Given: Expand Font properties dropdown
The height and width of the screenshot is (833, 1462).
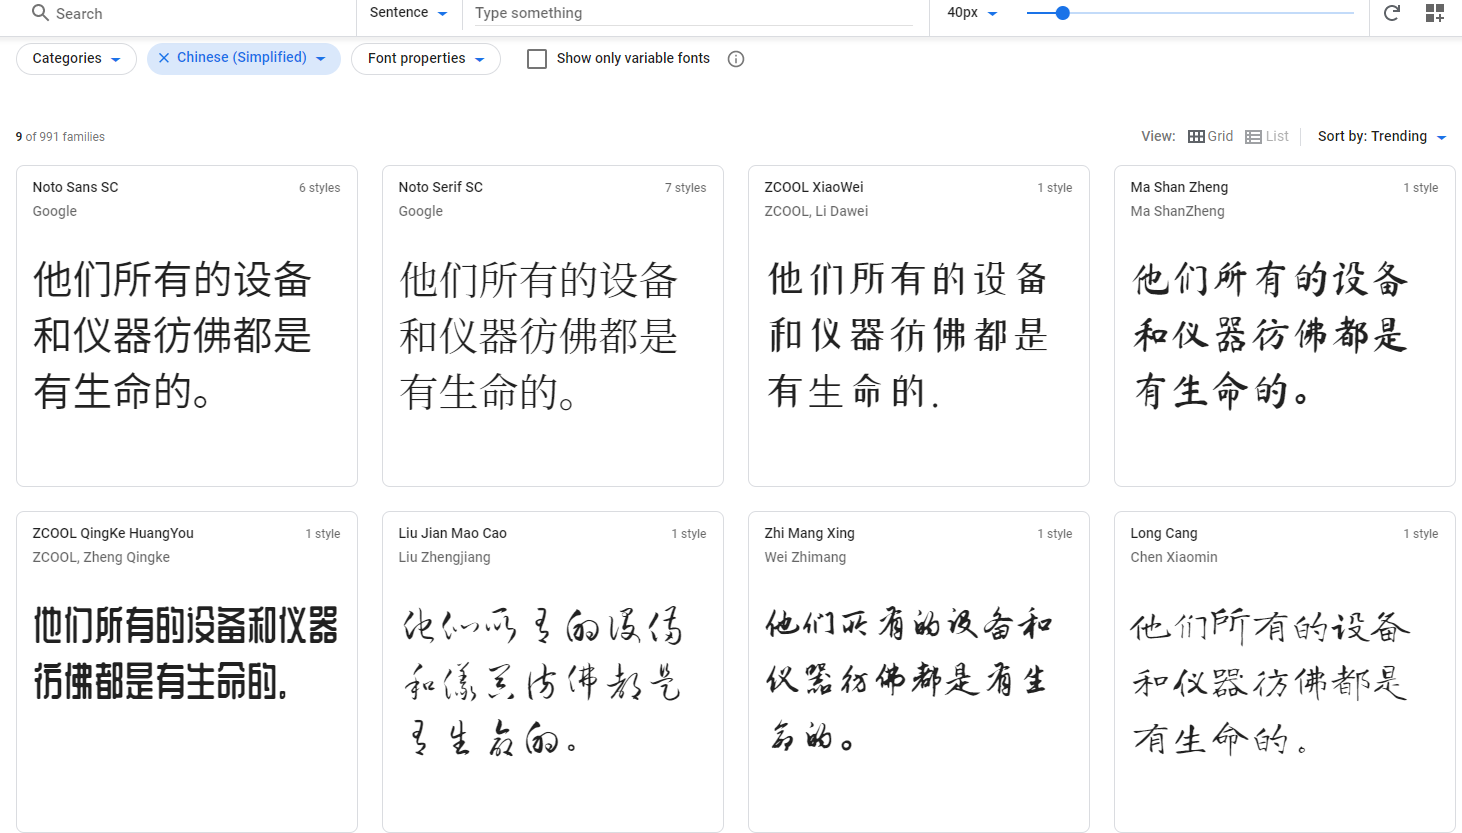Looking at the screenshot, I should coord(426,59).
